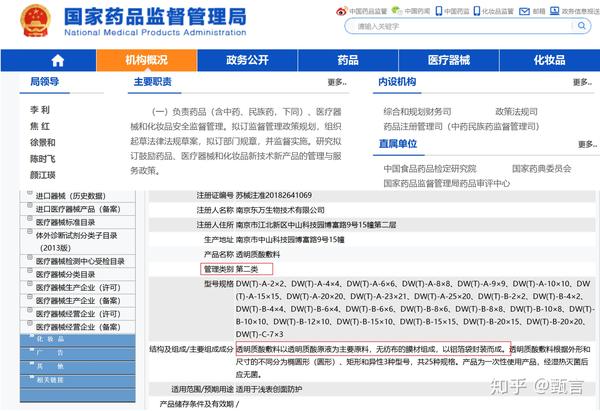This screenshot has width=600, height=411.
Task: Click the national emblem logo
Action: coord(35,21)
